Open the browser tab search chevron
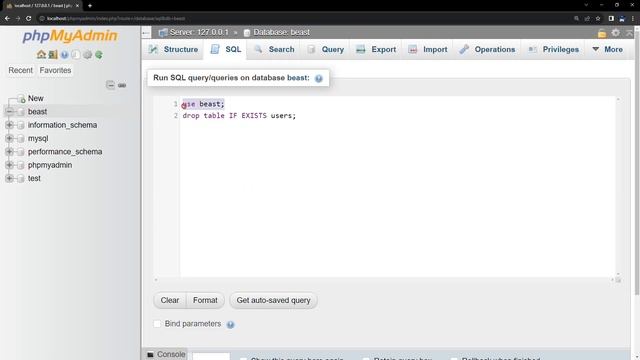This screenshot has height=360, width=640. point(586,5)
